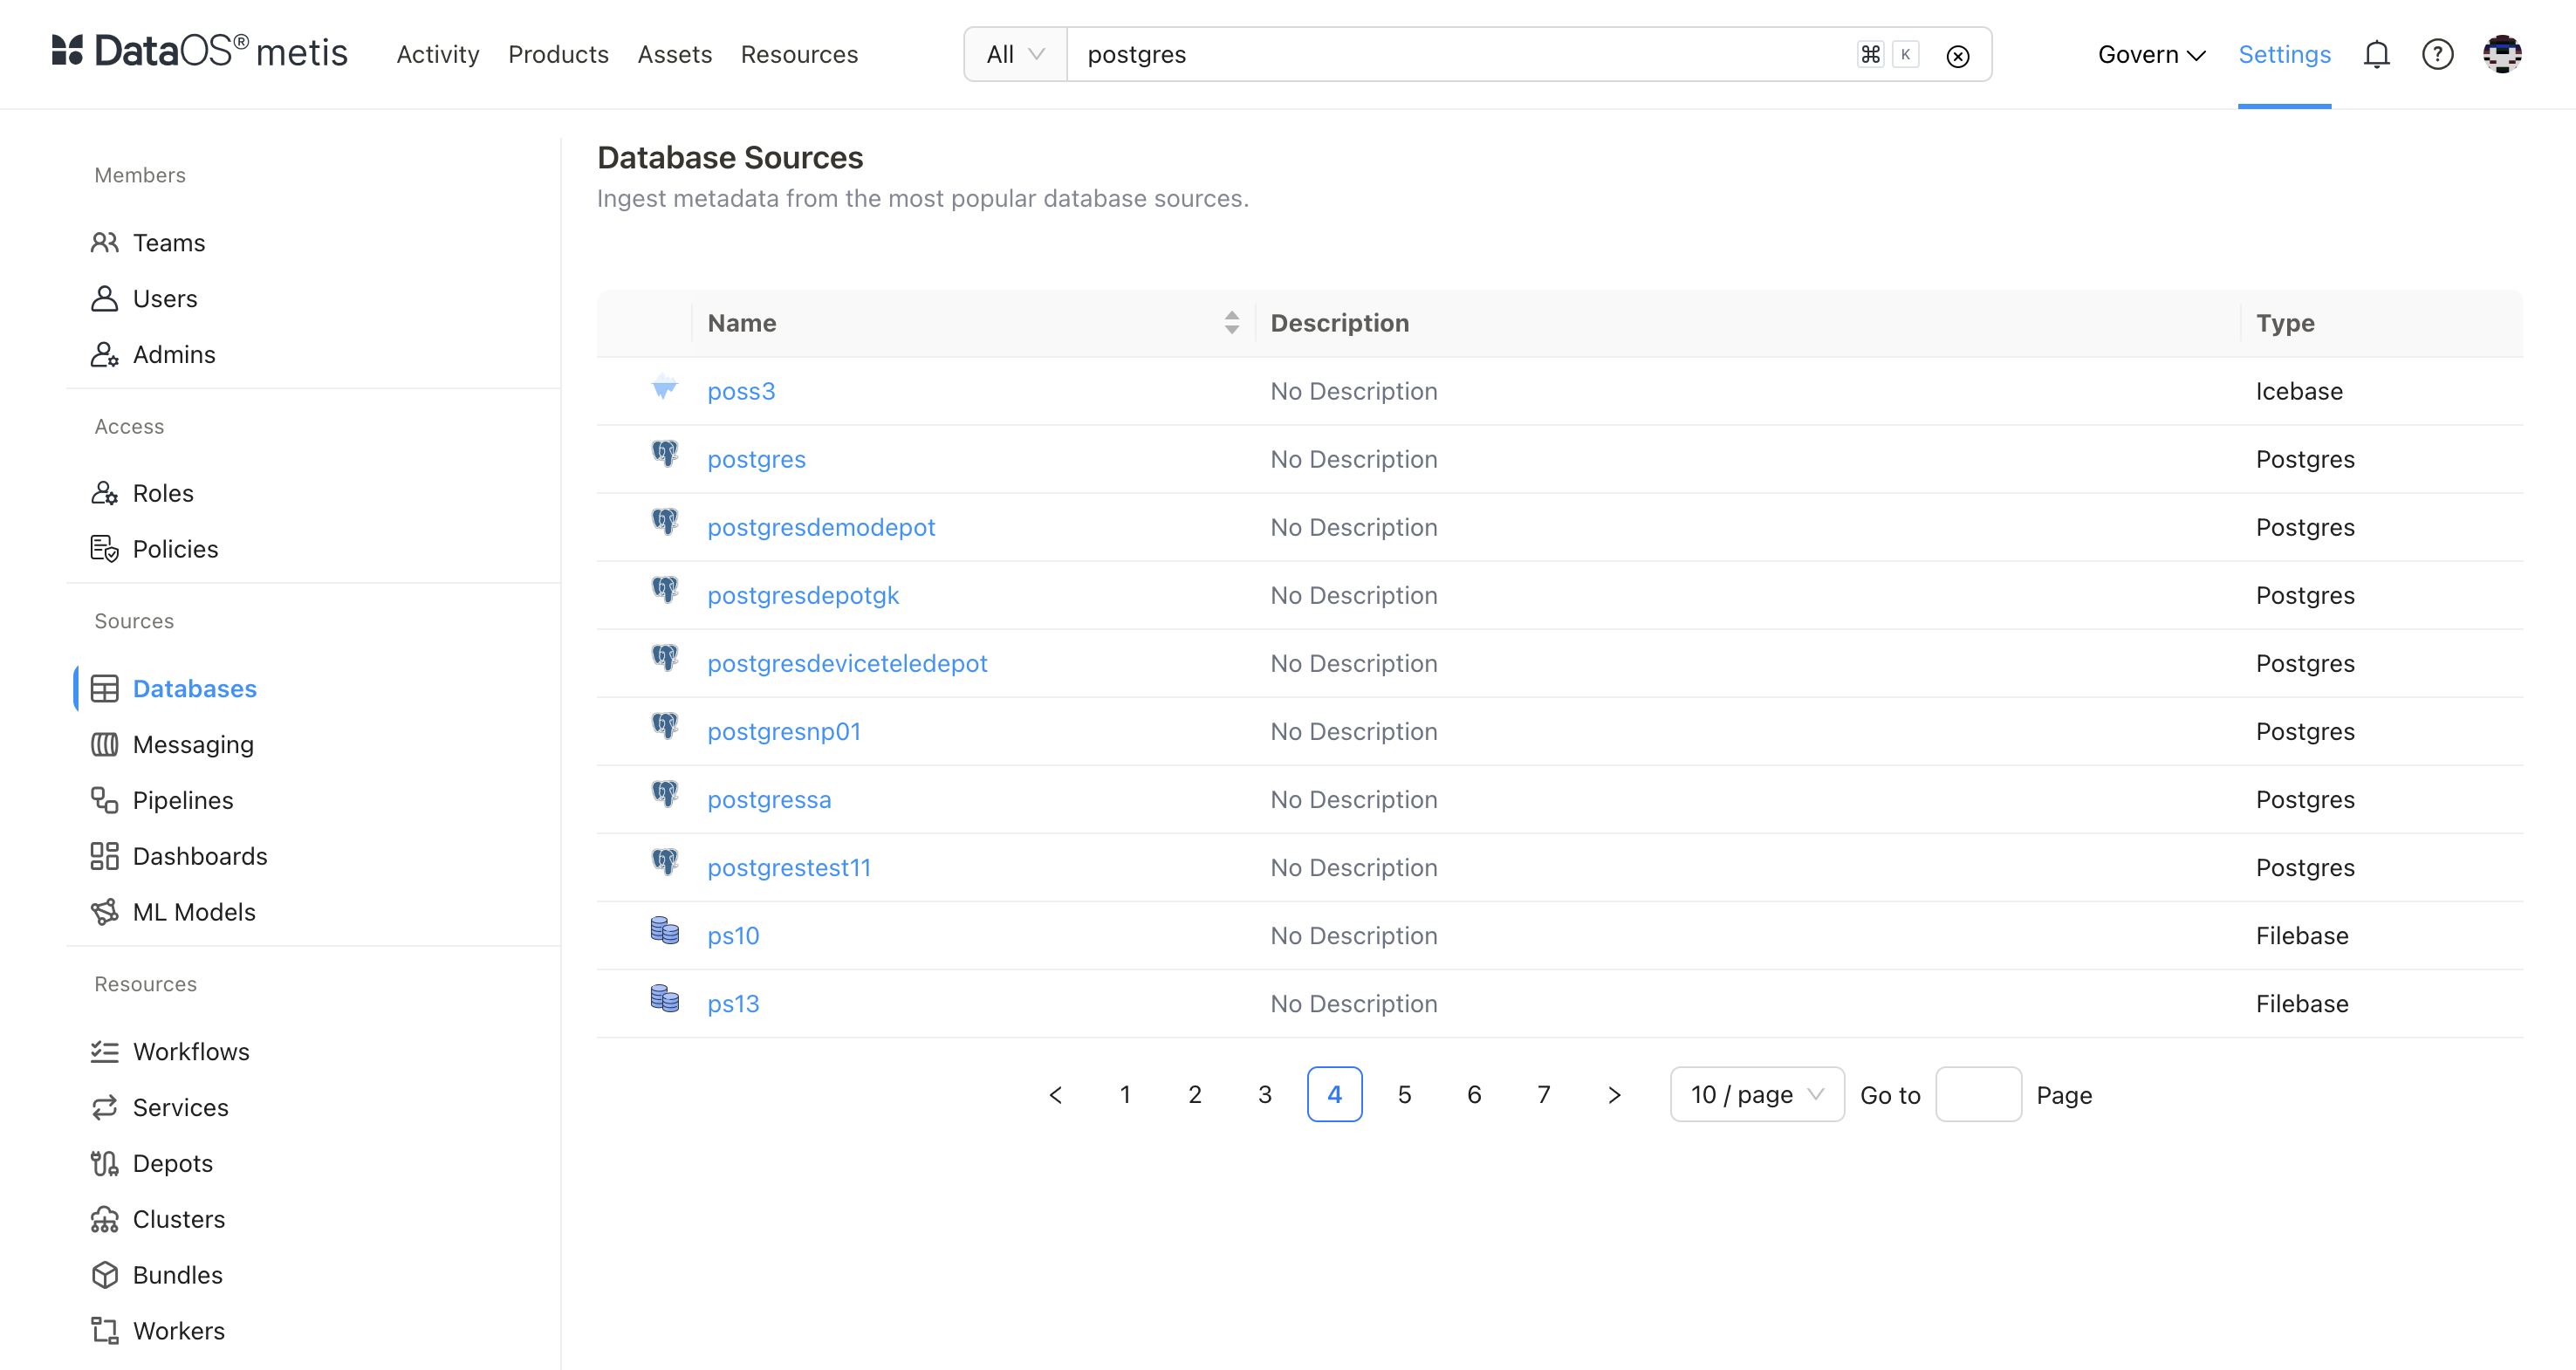Screen dimensions: 2576x1370
Task: Click the Description column header
Action: click(1339, 323)
